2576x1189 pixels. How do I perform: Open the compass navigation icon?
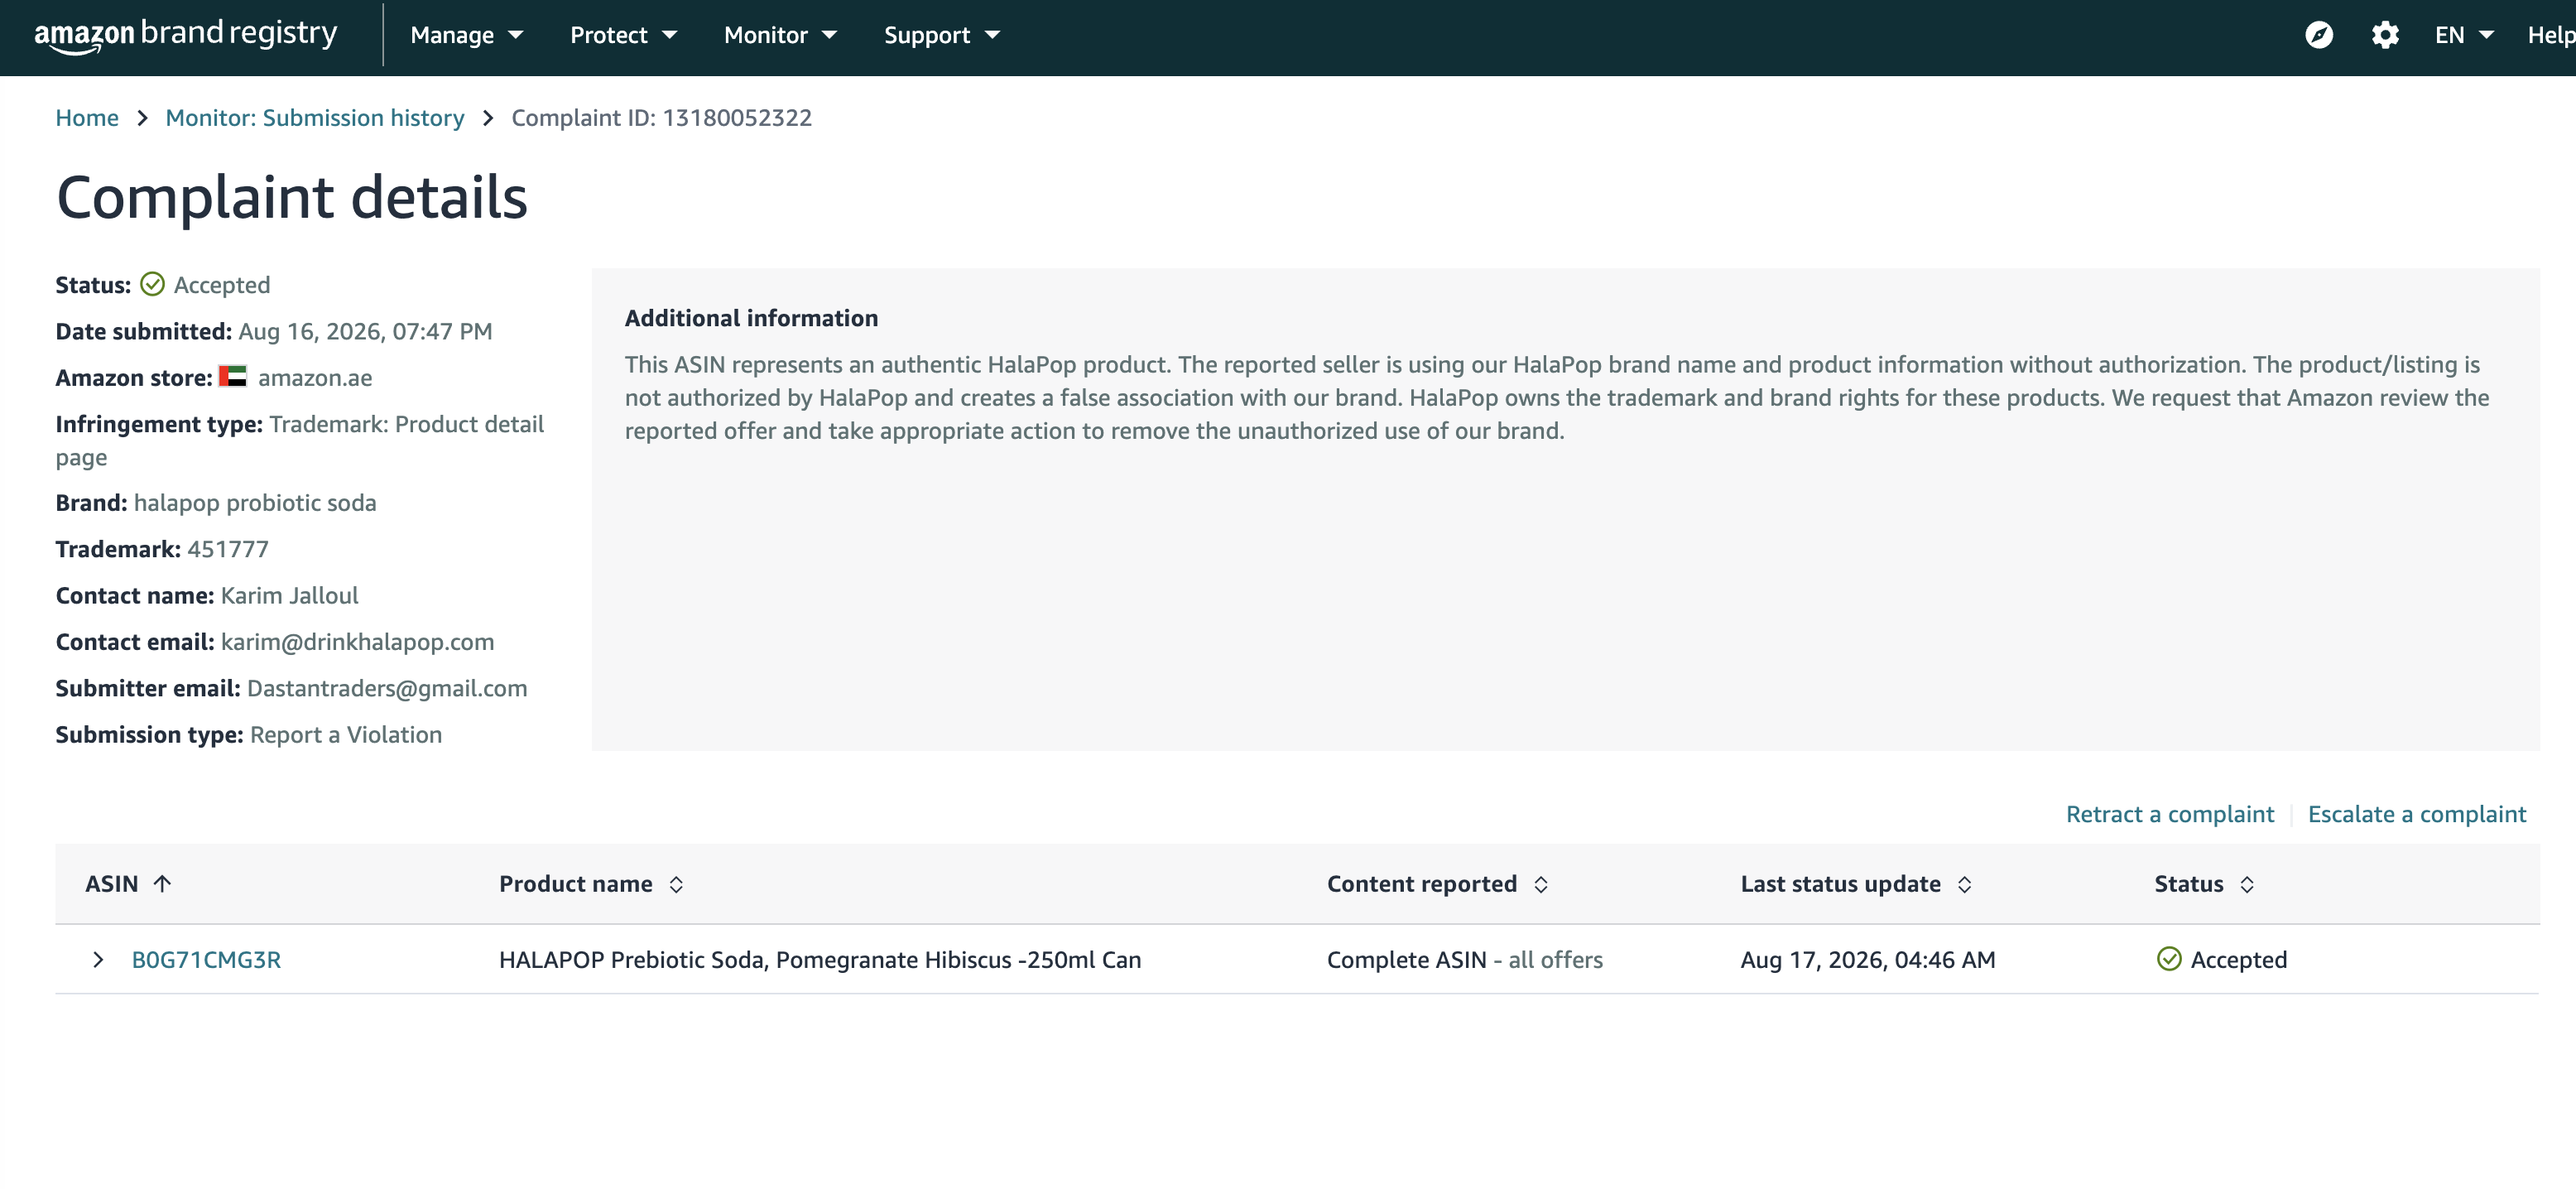[2319, 35]
